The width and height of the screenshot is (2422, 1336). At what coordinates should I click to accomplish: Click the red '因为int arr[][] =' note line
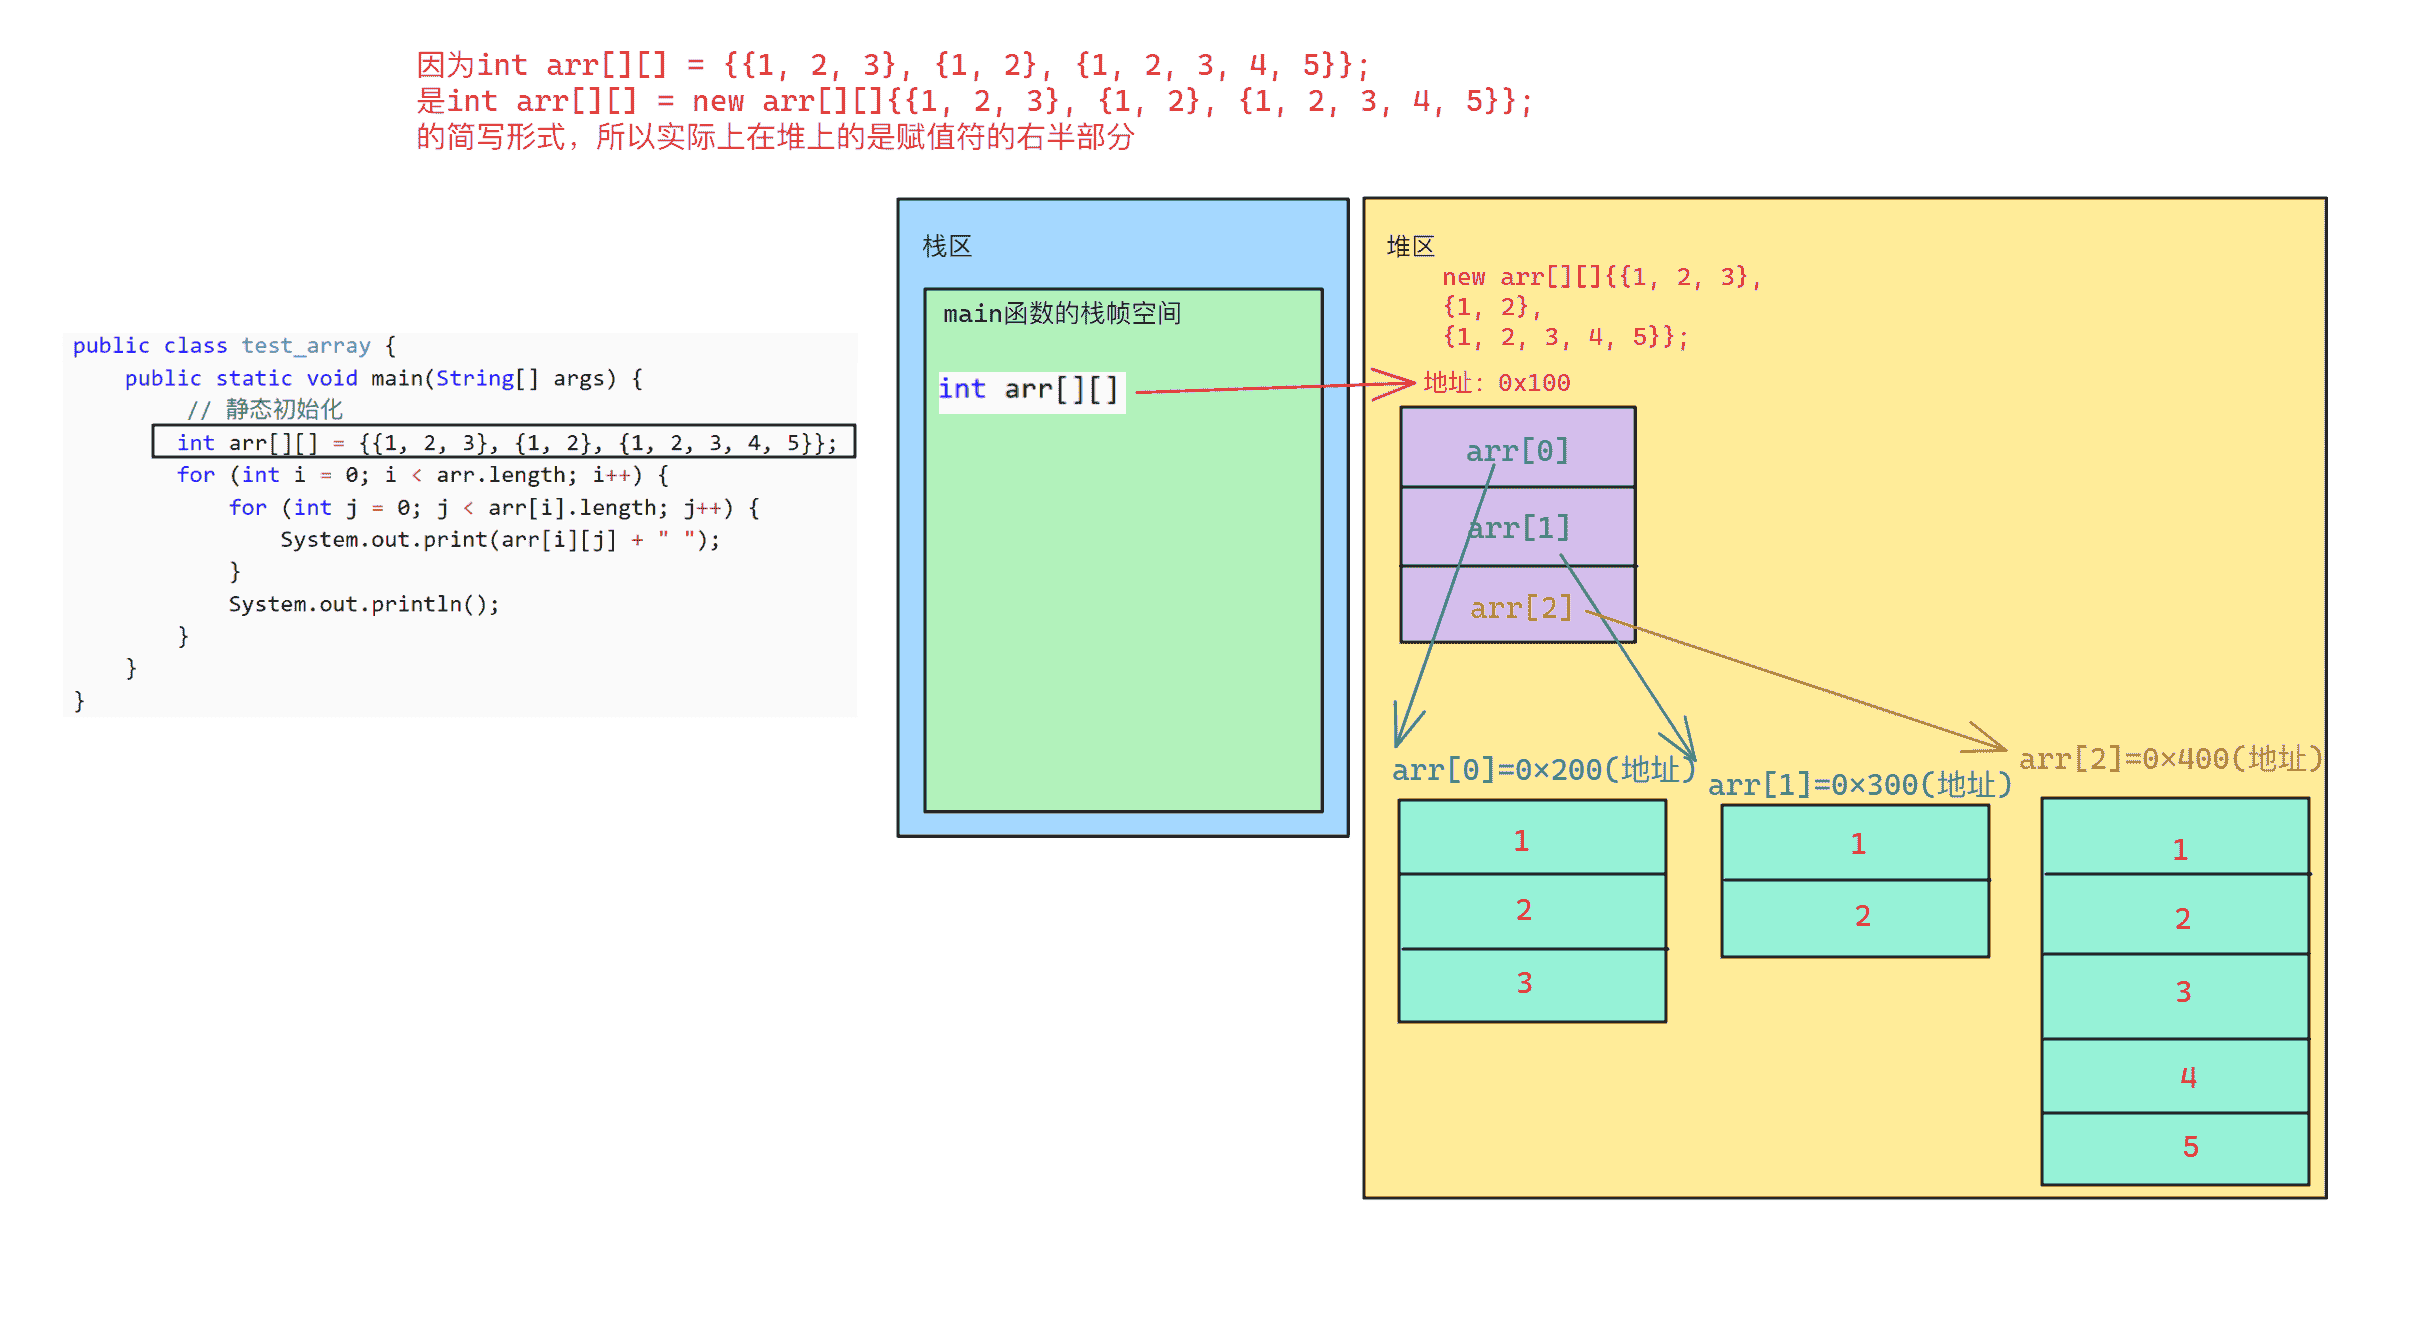click(x=893, y=65)
